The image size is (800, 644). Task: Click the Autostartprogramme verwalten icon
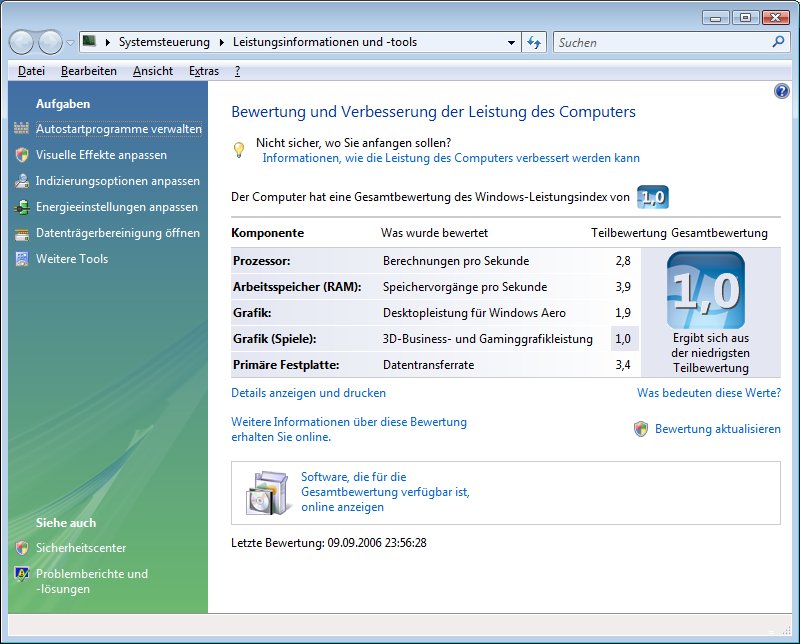point(22,129)
